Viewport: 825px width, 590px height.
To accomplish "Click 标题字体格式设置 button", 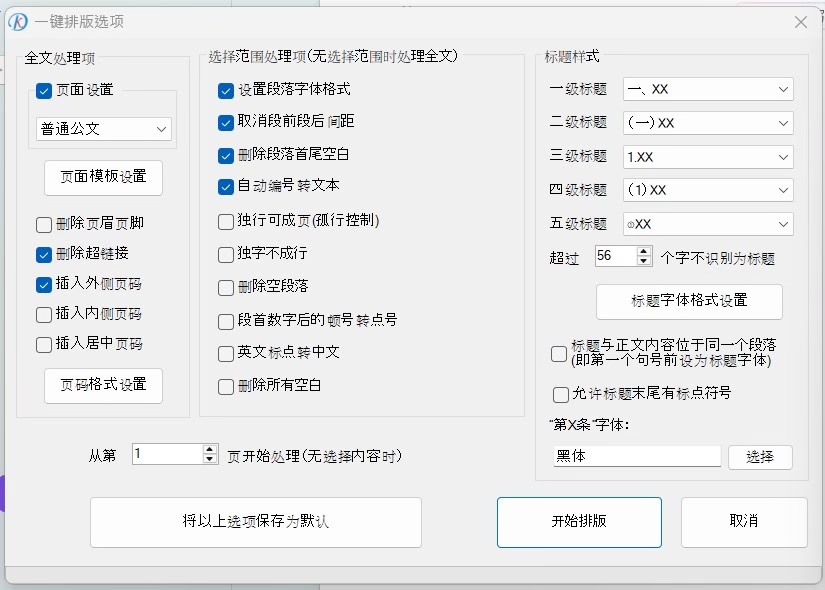I will 689,301.
